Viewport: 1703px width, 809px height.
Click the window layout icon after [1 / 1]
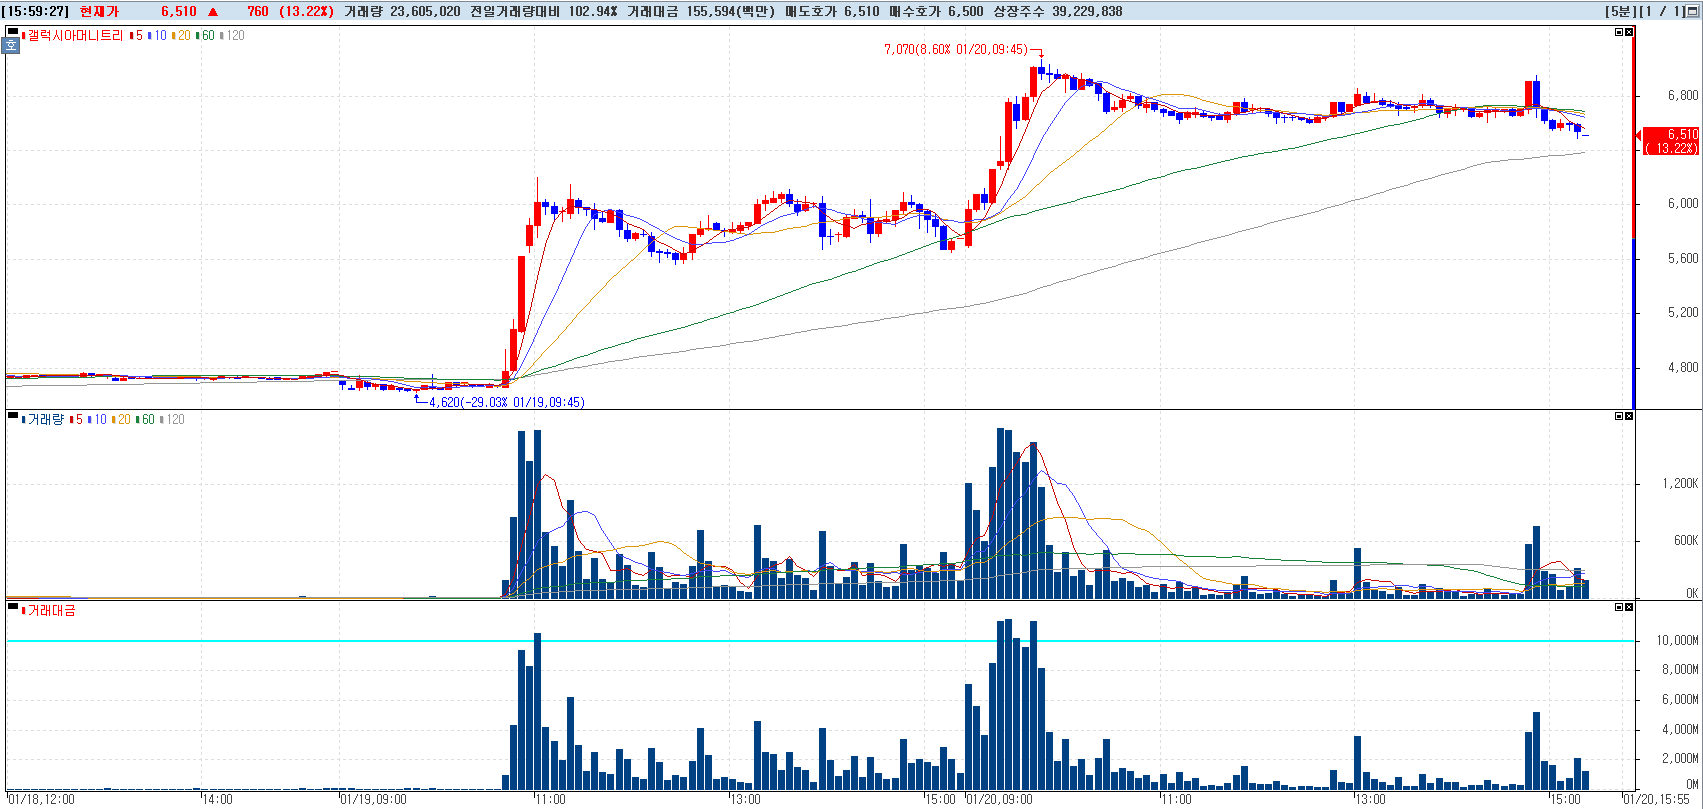click(x=1692, y=11)
